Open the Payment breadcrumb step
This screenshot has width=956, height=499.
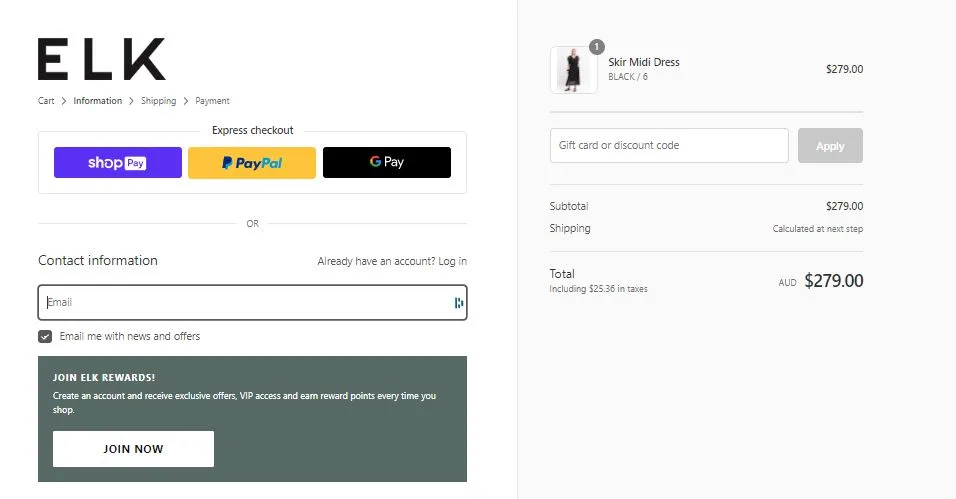pyautogui.click(x=212, y=101)
